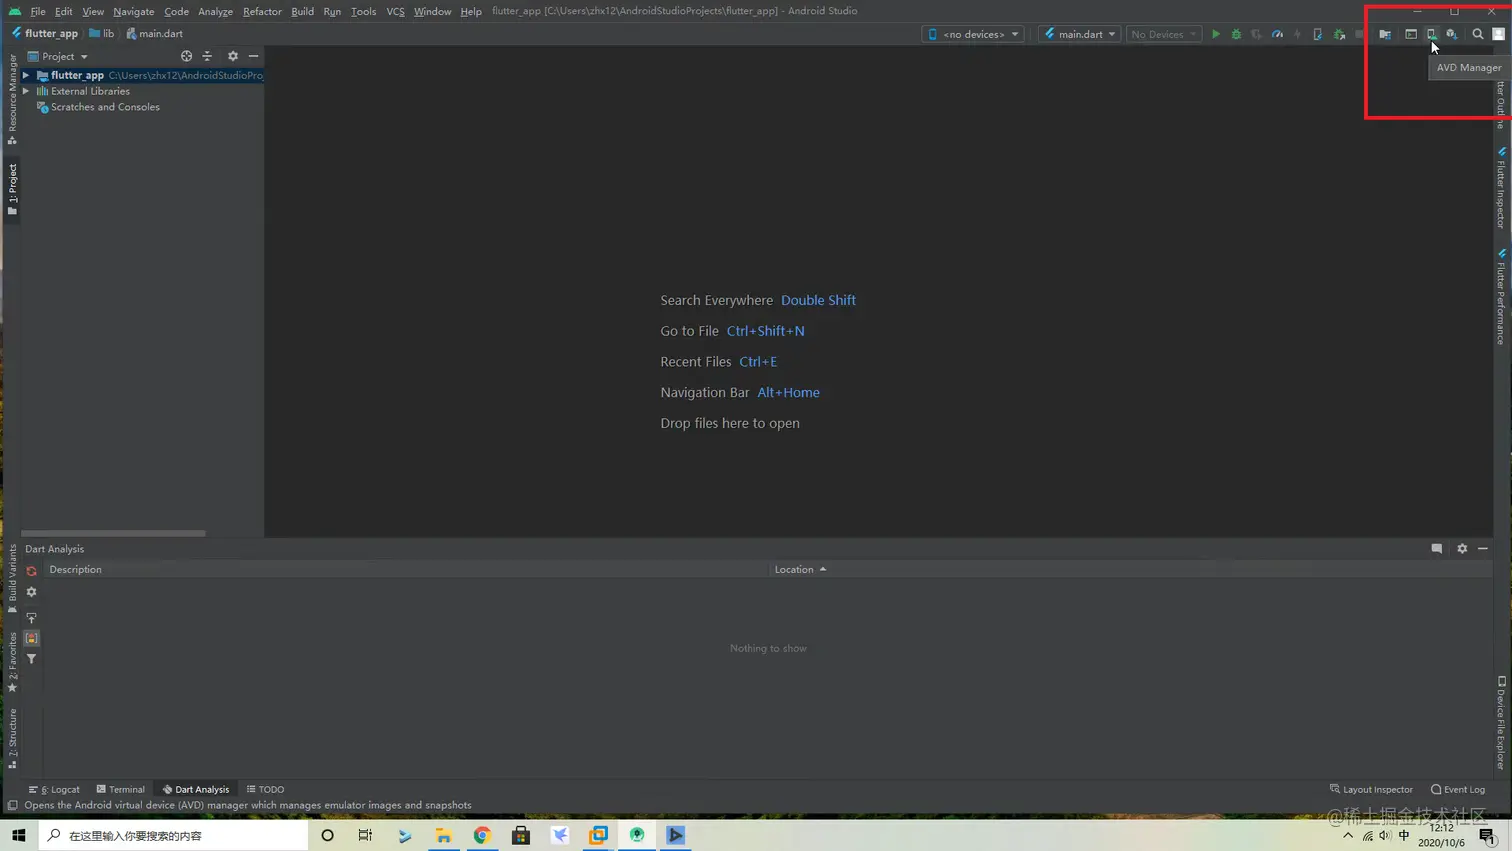Screen dimensions: 1512x851
Task: Open the AVD Manager
Action: tap(1430, 33)
